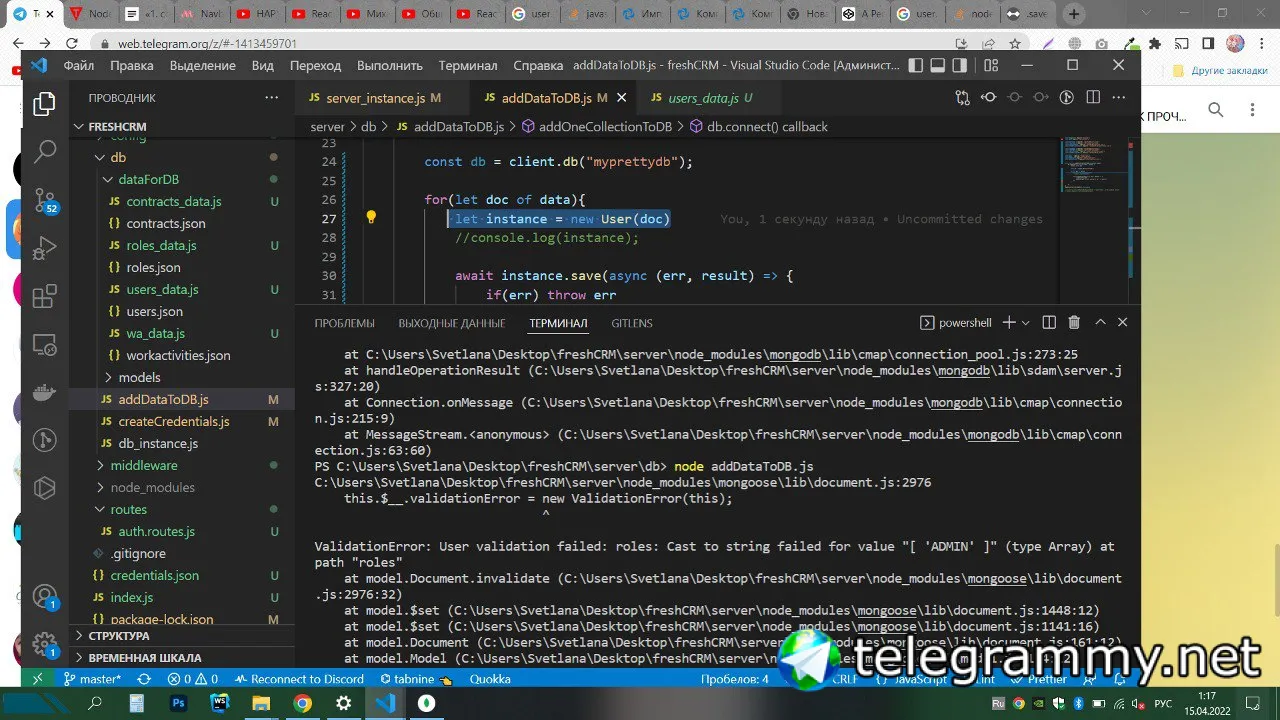
Task: Click the go to previous change icon
Action: click(989, 98)
